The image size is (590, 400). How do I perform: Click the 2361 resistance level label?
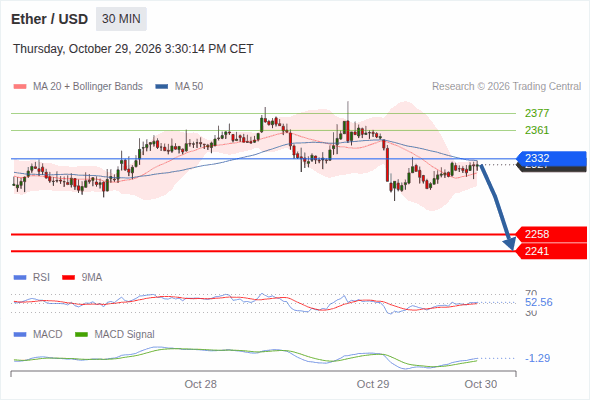[537, 130]
